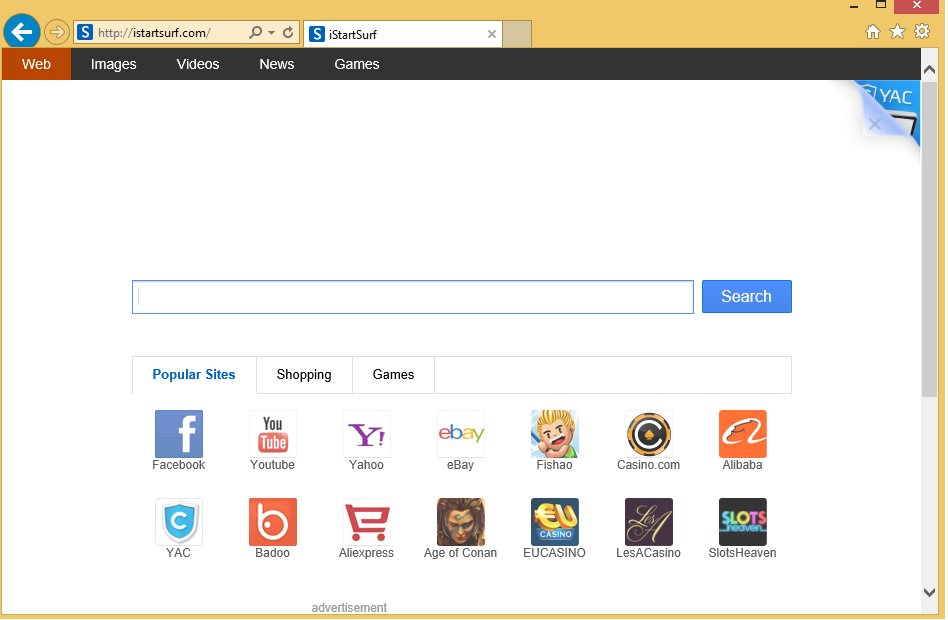Select the Shopping tab
Image resolution: width=948 pixels, height=620 pixels.
pyautogui.click(x=304, y=375)
